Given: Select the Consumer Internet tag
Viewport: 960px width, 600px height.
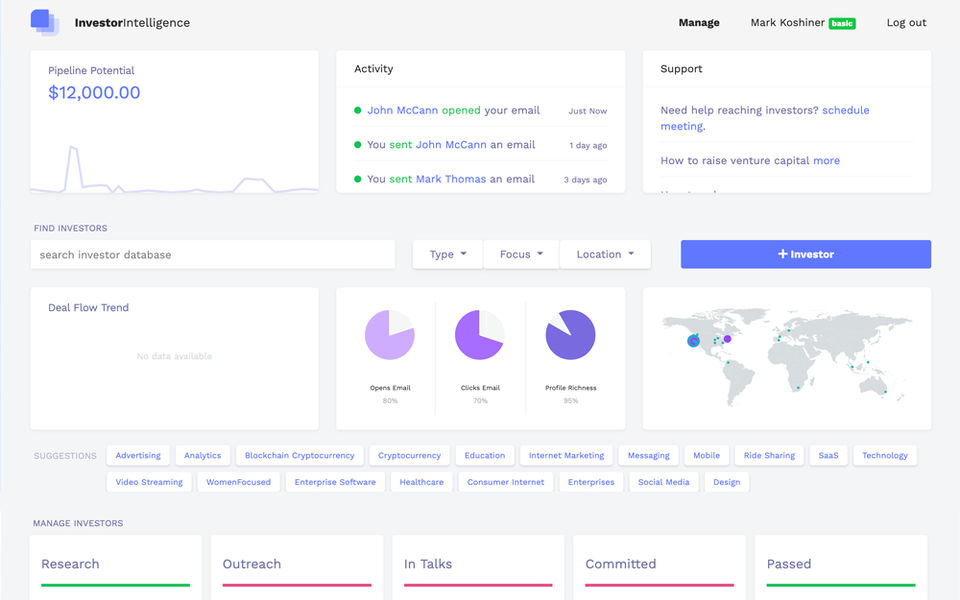Looking at the screenshot, I should pos(505,482).
